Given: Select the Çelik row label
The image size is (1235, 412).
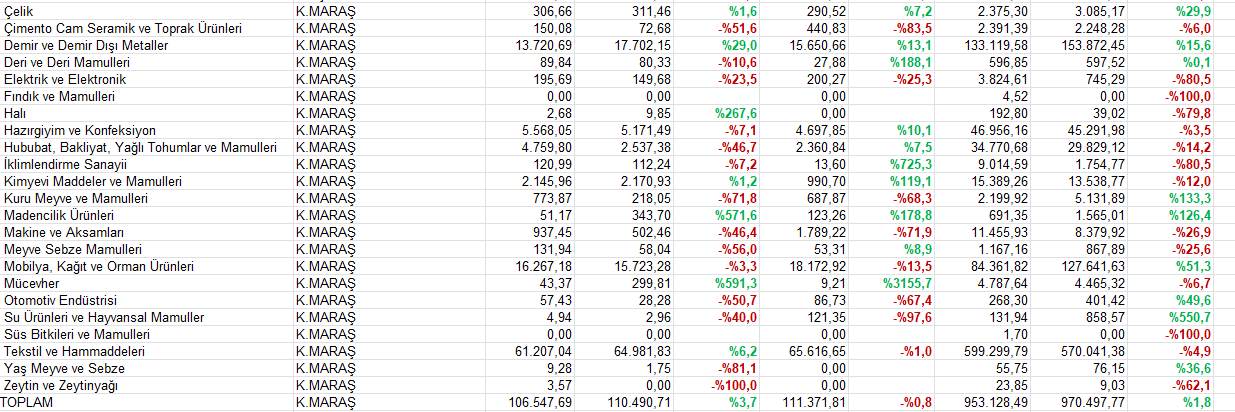Looking at the screenshot, I should [20, 10].
